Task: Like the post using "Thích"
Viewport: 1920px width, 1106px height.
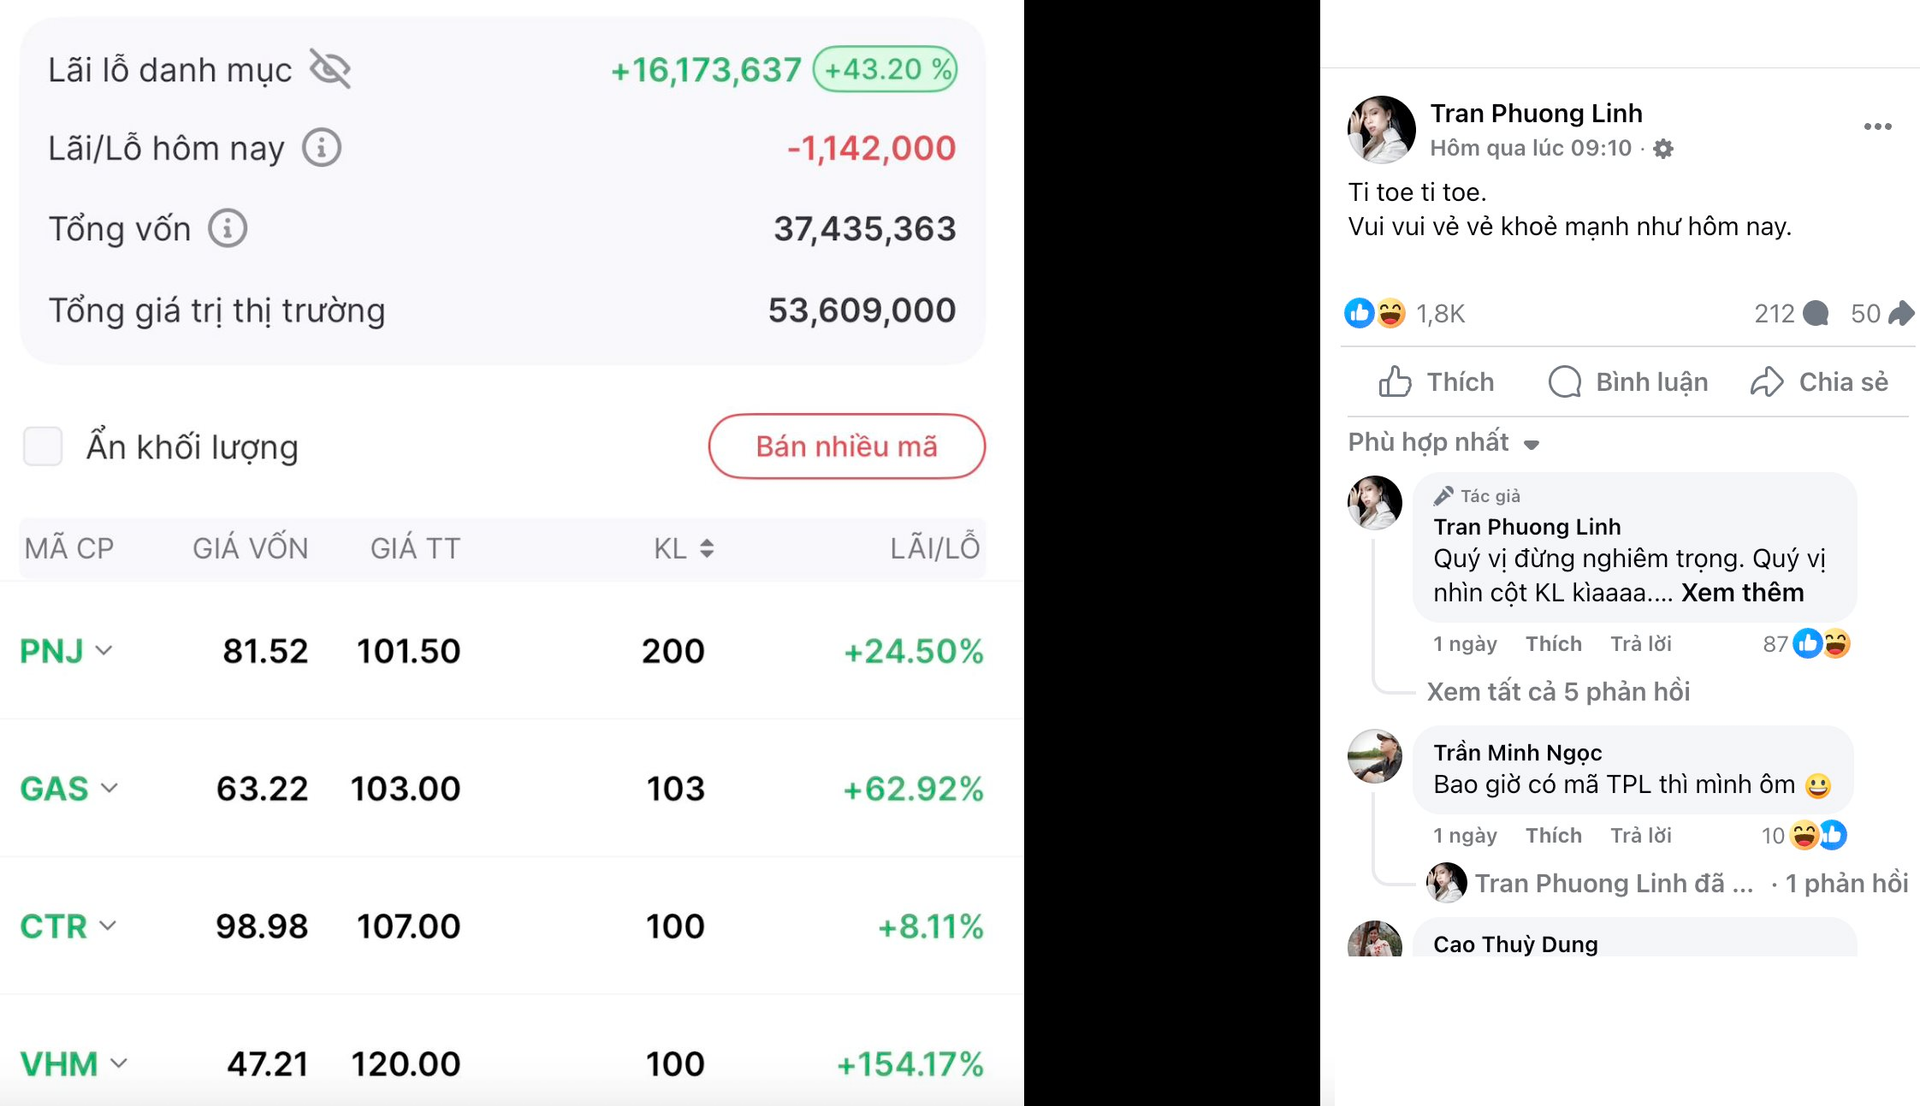Action: [x=1437, y=381]
